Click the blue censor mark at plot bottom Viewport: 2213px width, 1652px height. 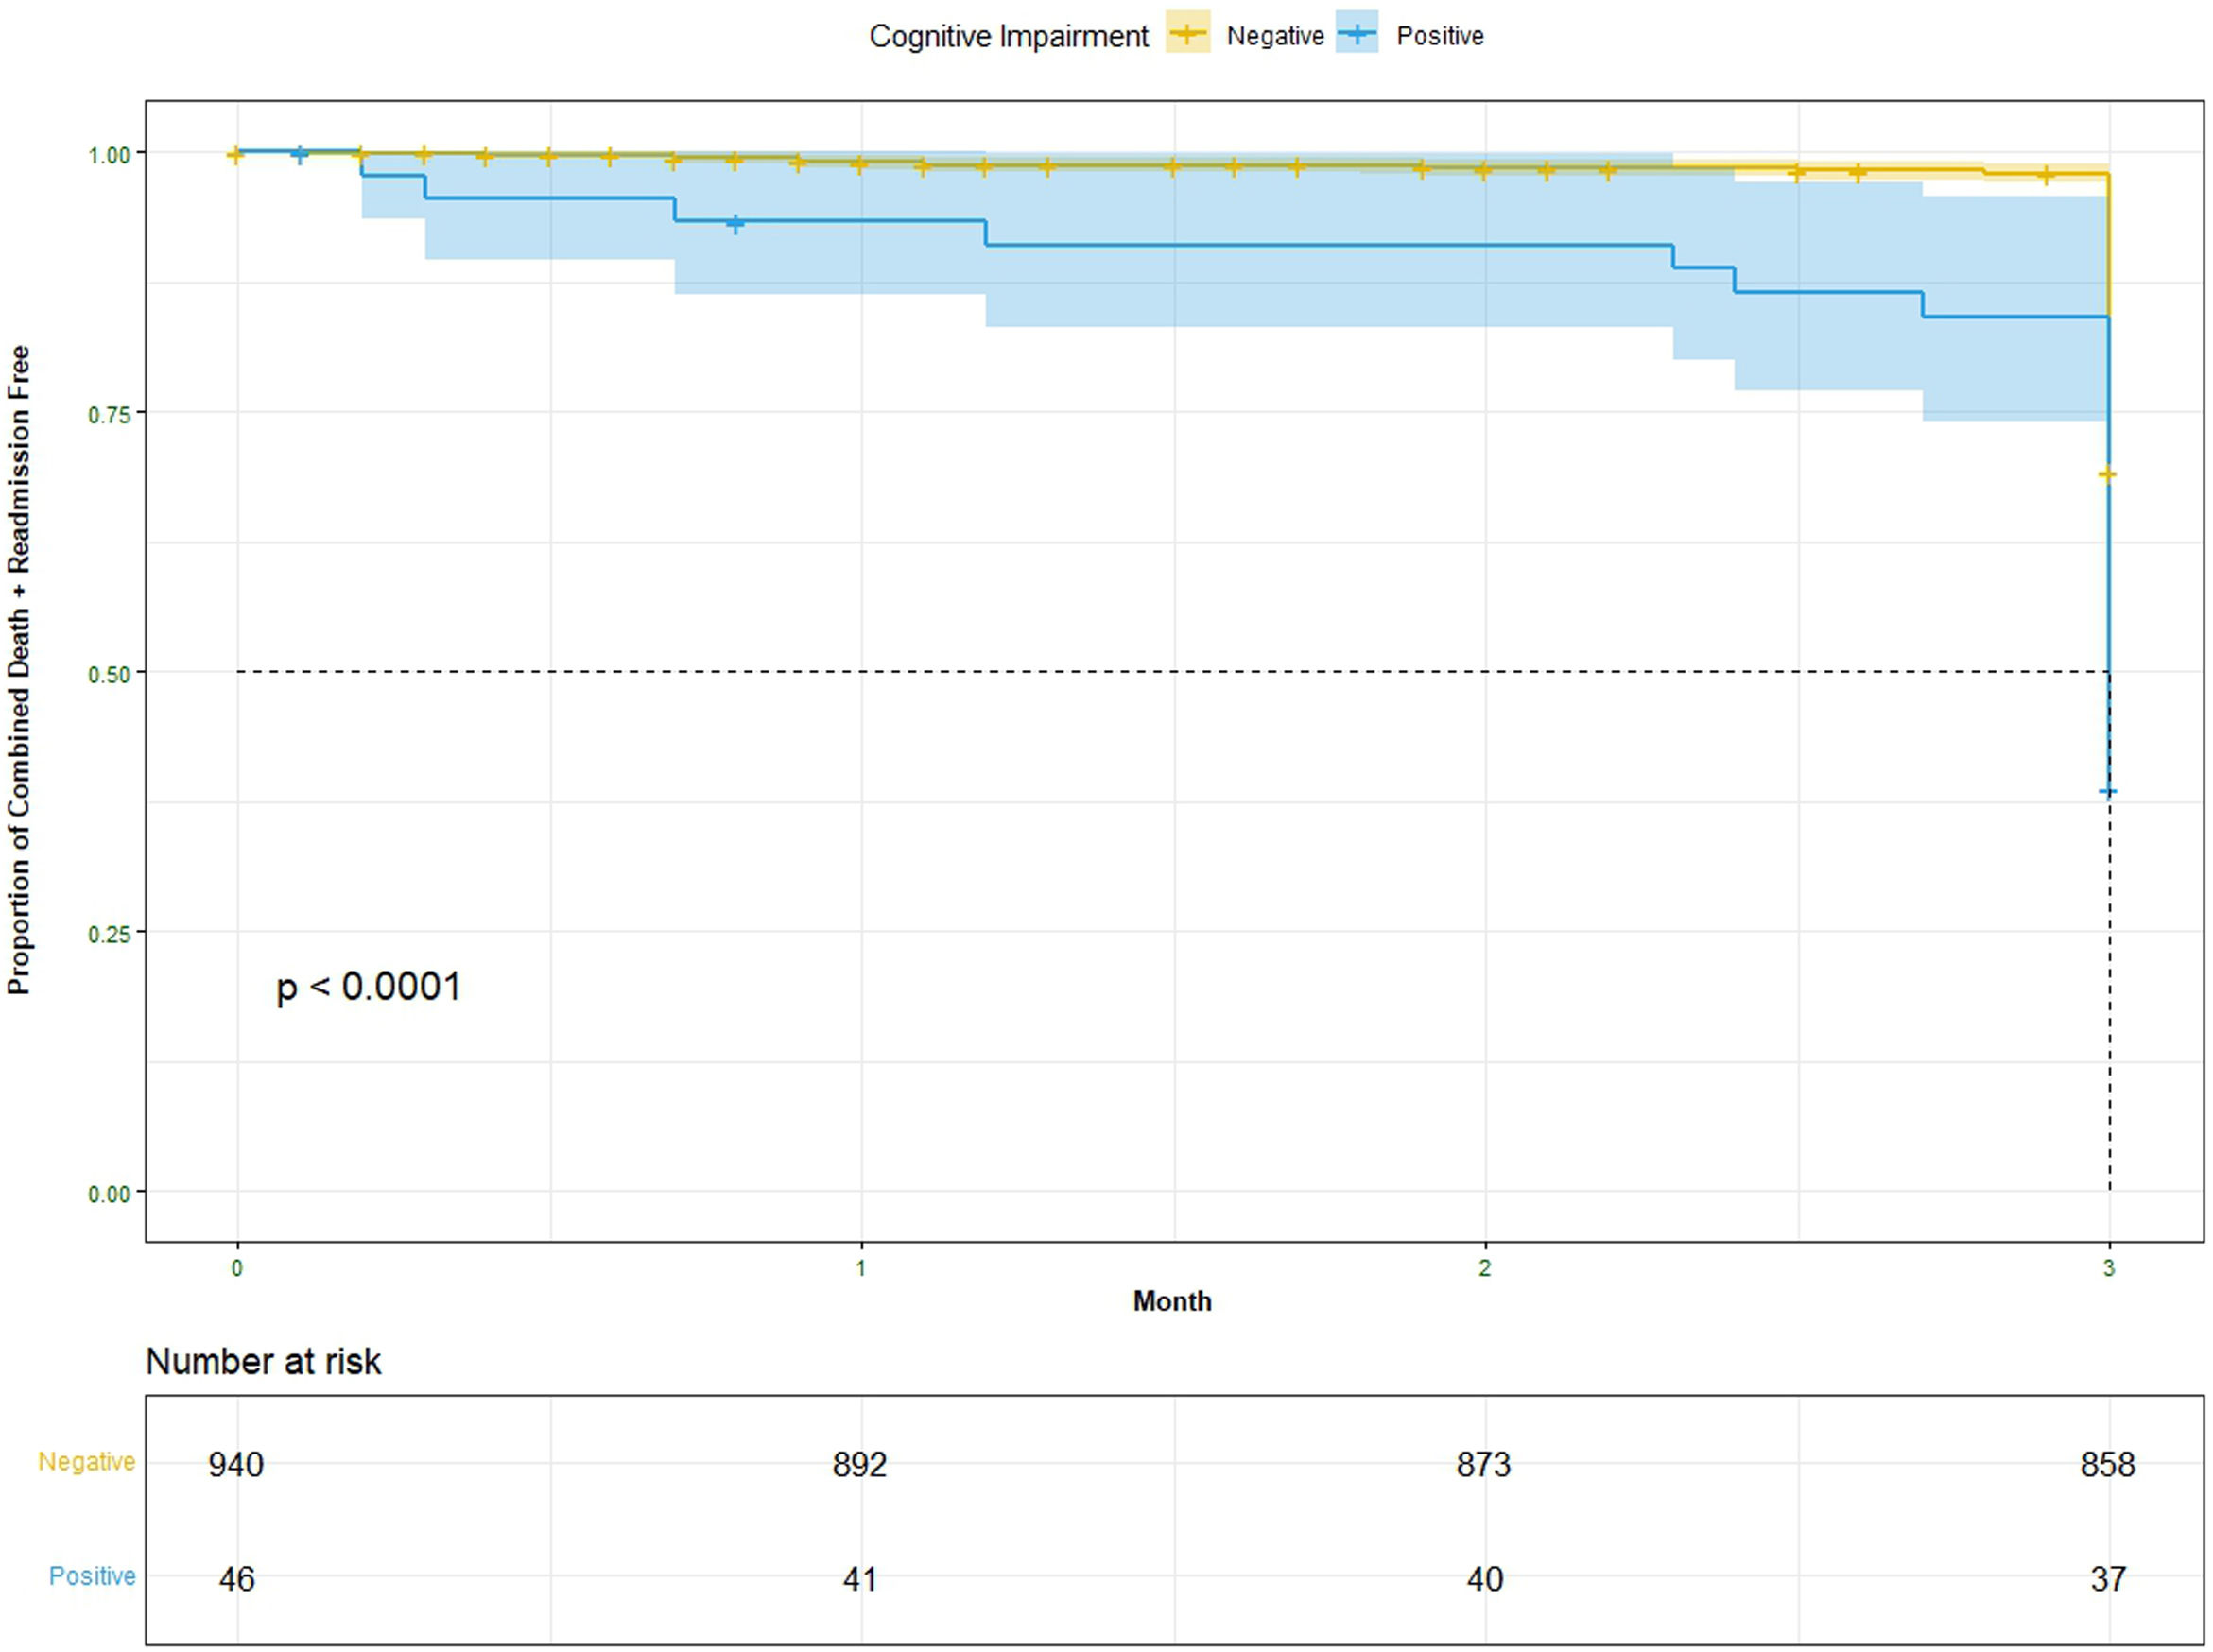point(2107,792)
